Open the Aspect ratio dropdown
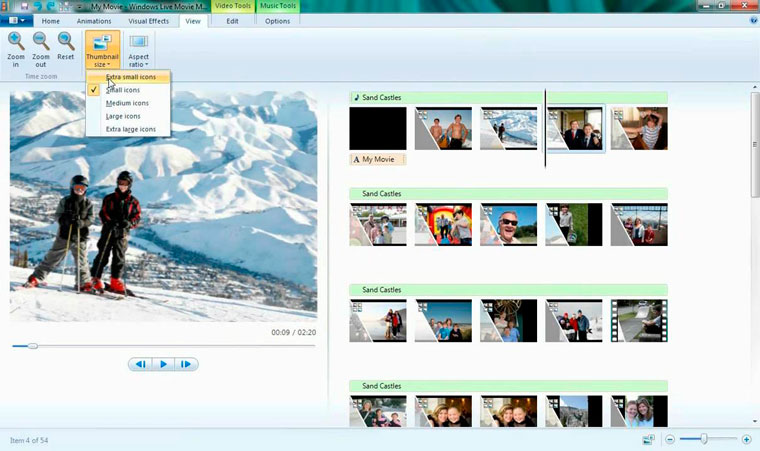 (x=138, y=50)
